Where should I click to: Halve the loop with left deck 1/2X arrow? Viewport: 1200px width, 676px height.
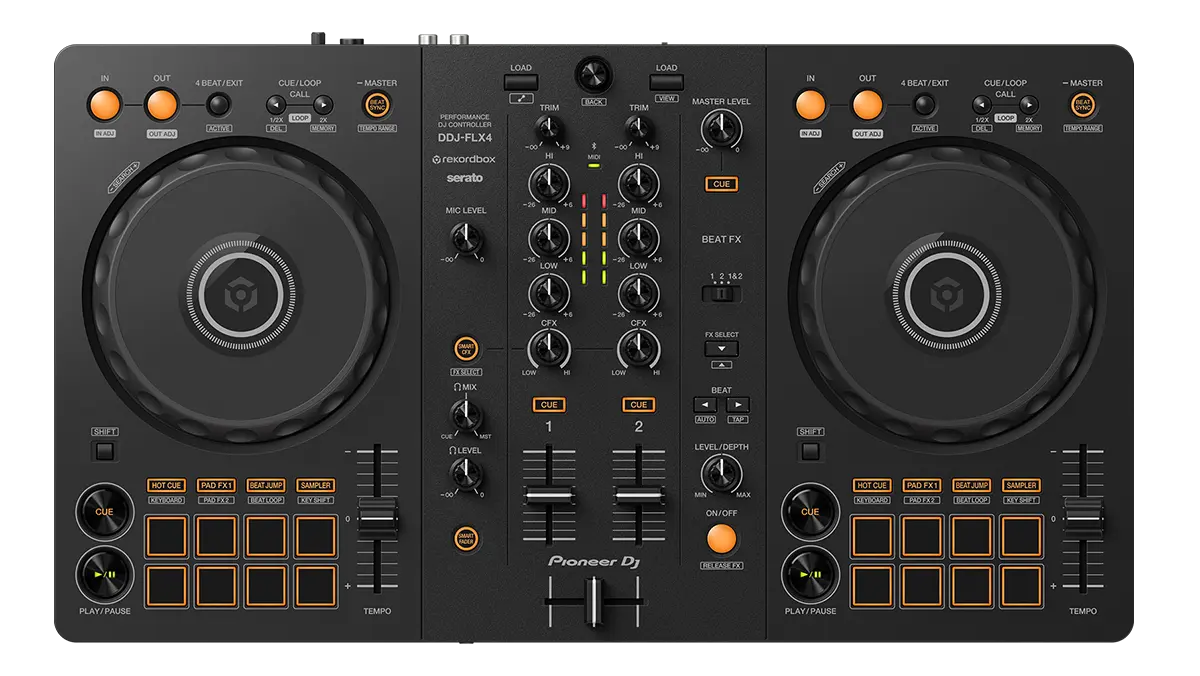click(x=275, y=104)
